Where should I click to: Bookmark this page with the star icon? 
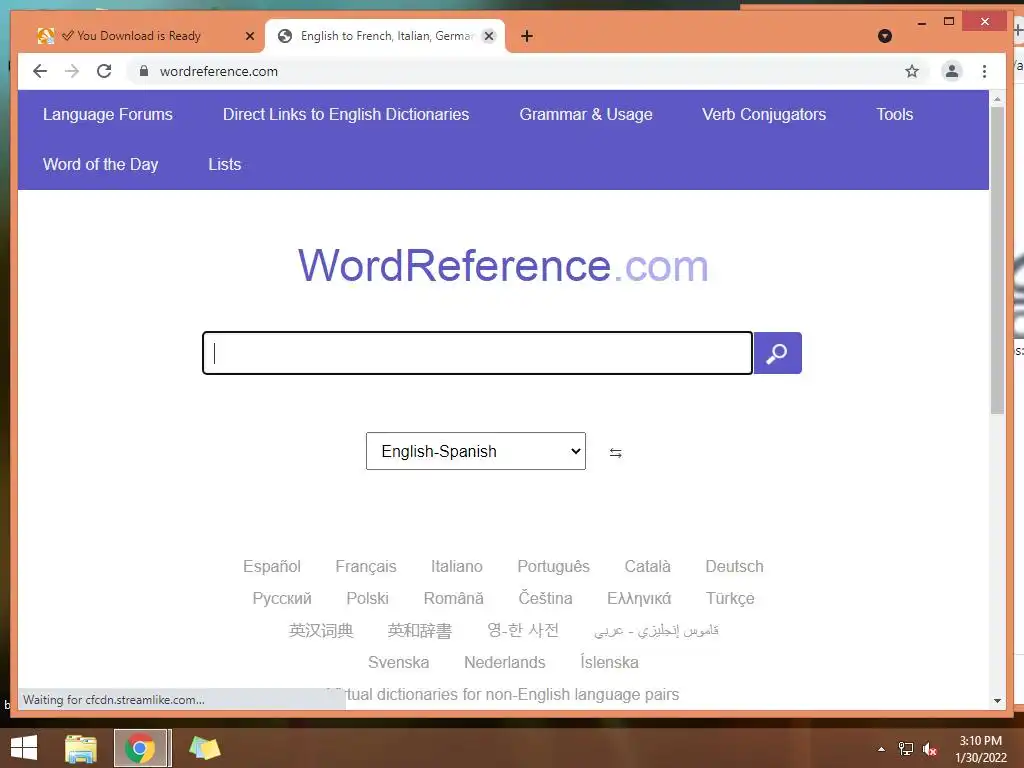click(912, 71)
